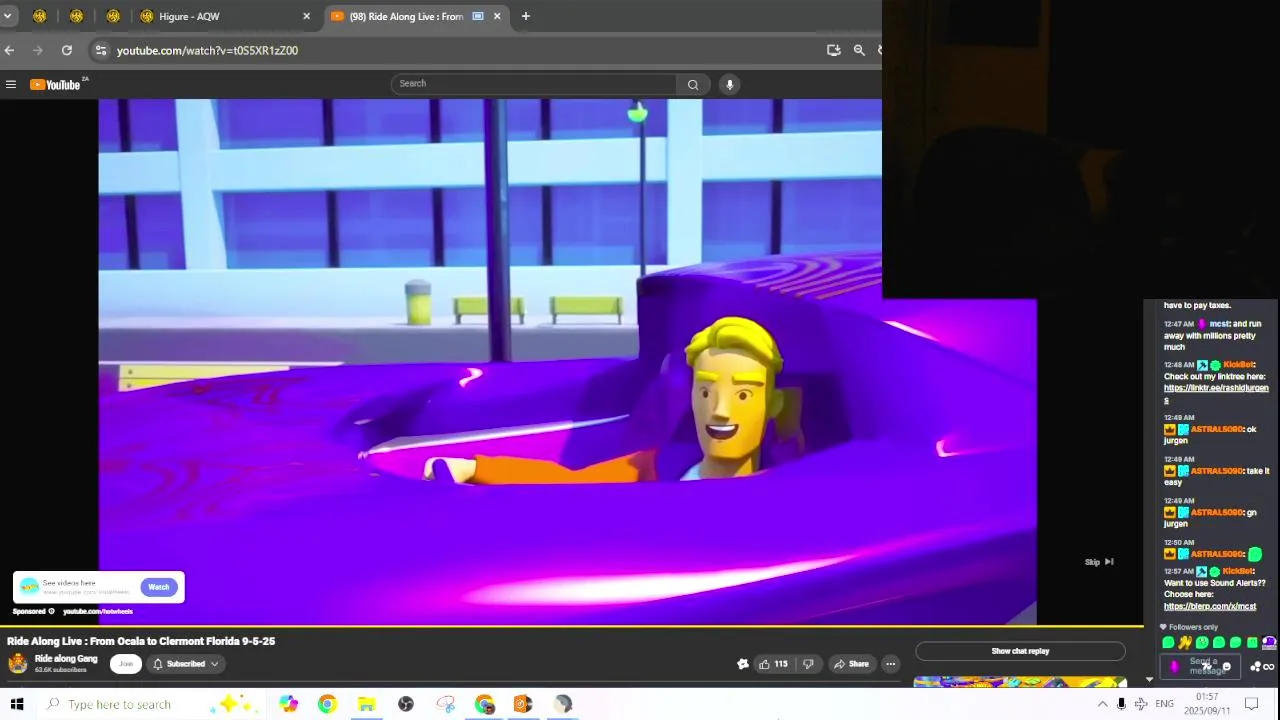Open the linktr.ee link in stream chat
Screen dimensions: 1280x720
tap(1216, 394)
